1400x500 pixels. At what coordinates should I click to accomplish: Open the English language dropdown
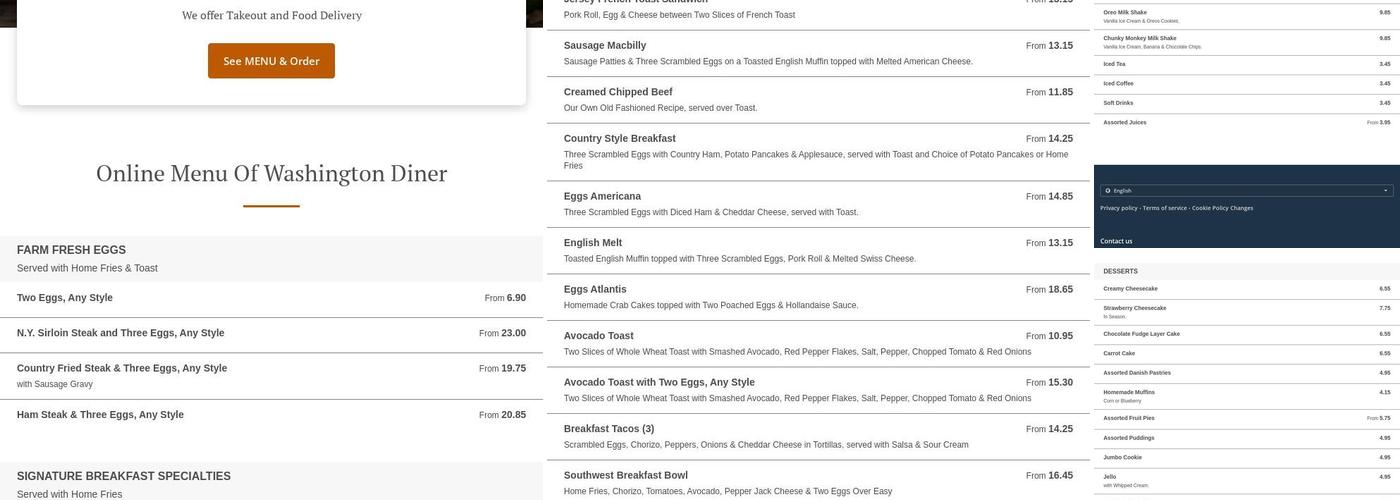[x=1246, y=190]
